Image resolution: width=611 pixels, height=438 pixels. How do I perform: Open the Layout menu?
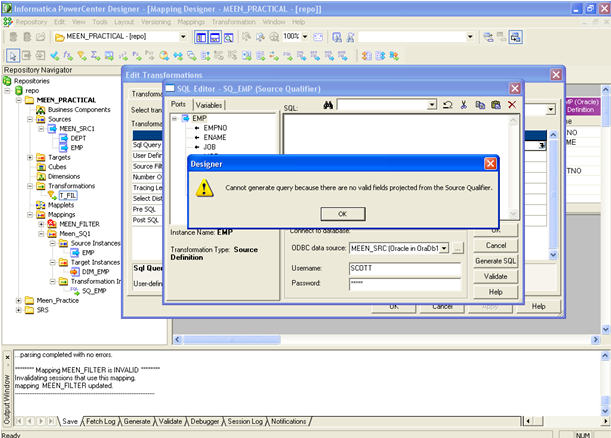(x=124, y=22)
